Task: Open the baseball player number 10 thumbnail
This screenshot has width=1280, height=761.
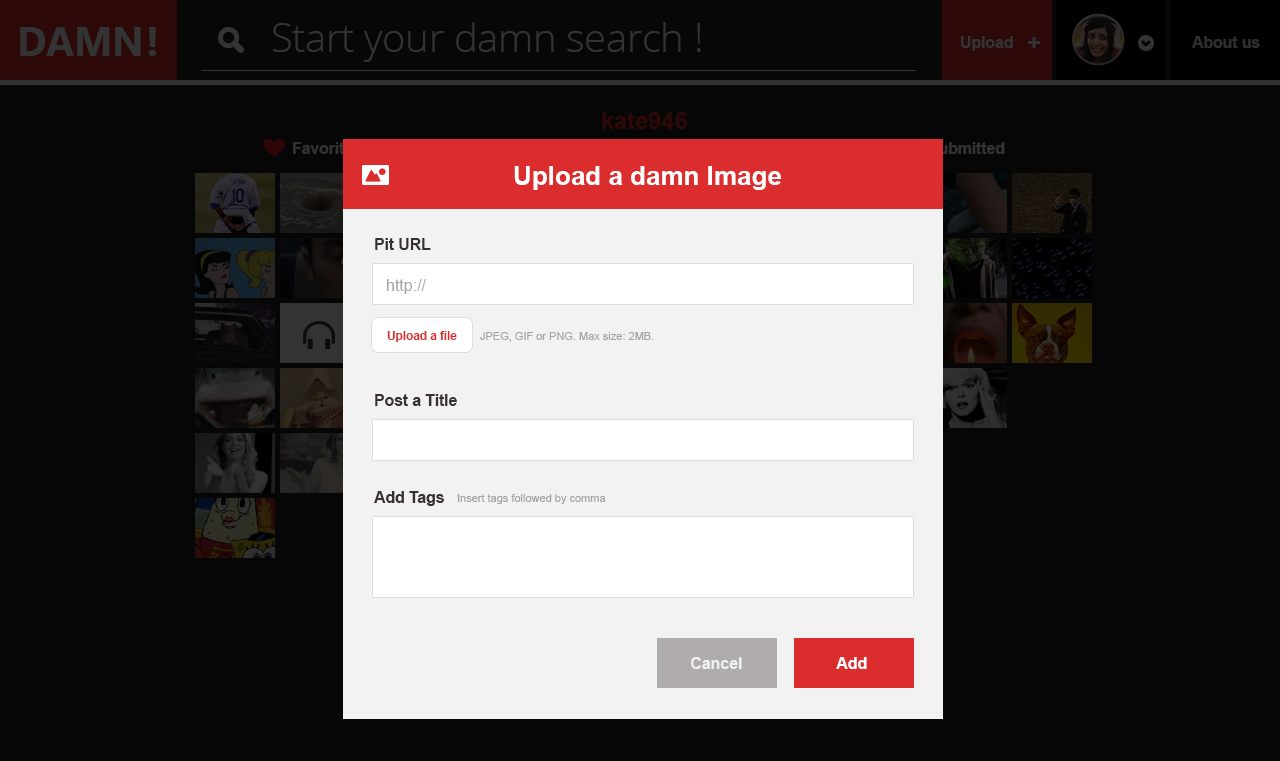Action: click(x=235, y=203)
